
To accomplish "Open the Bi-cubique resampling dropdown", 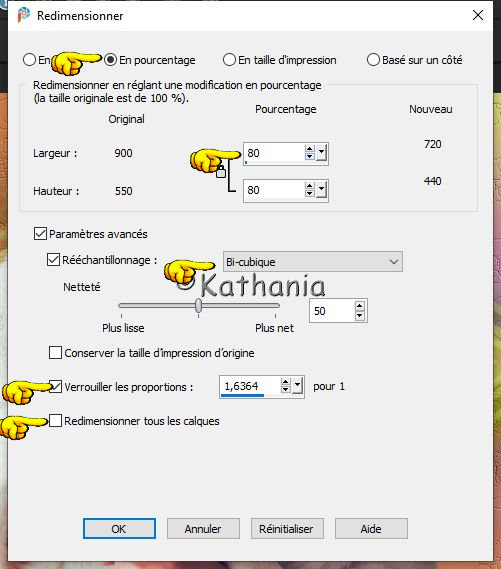I will [313, 262].
